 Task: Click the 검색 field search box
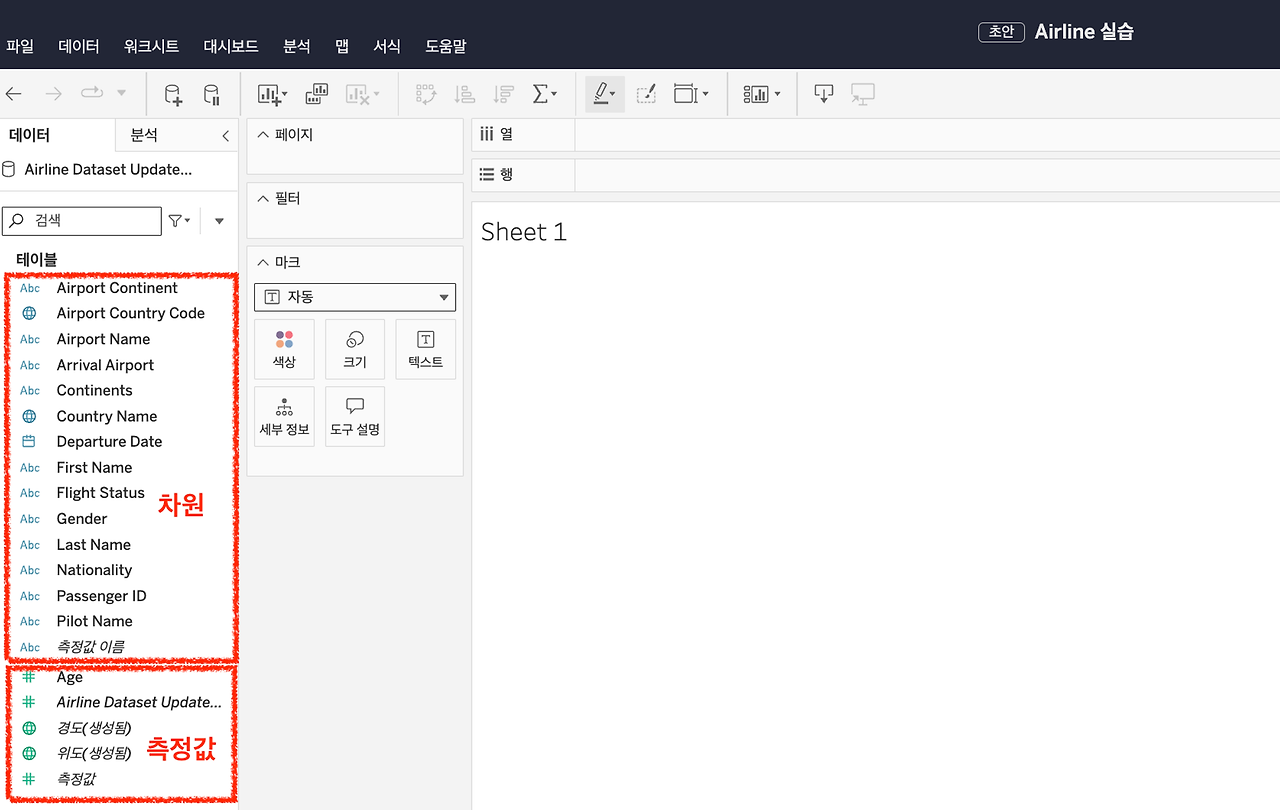pos(82,221)
